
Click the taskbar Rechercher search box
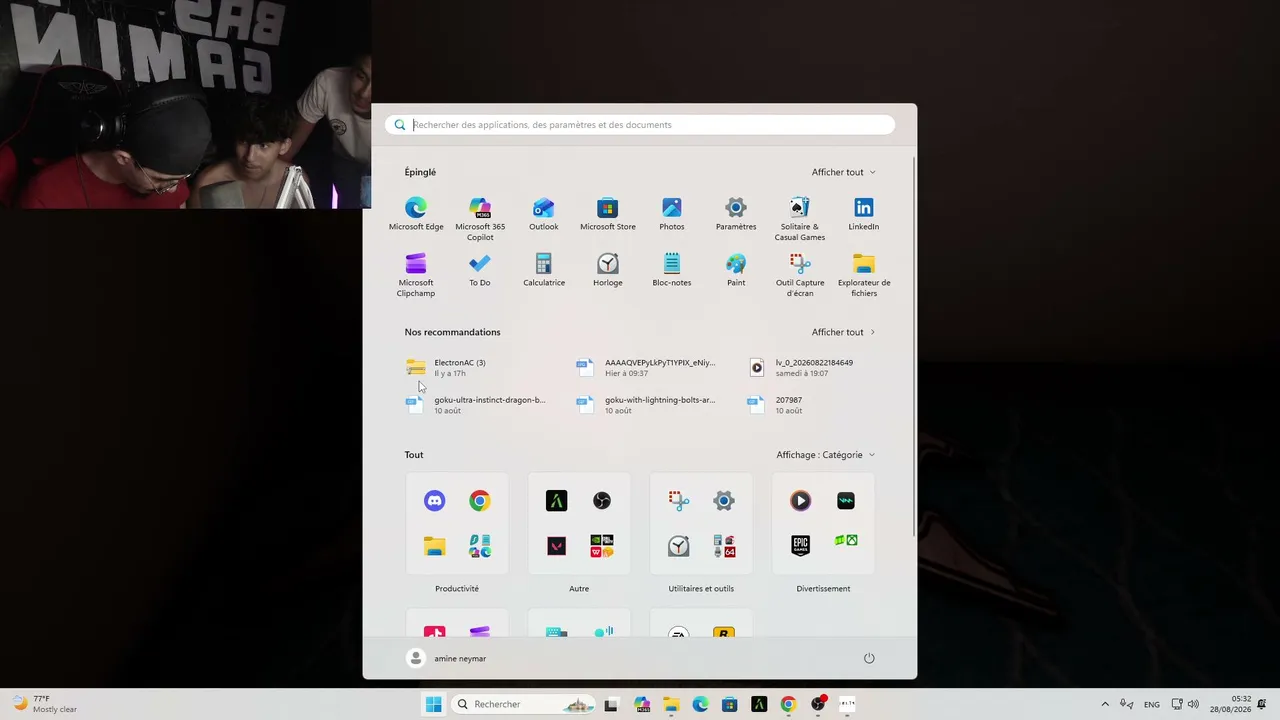pos(522,704)
